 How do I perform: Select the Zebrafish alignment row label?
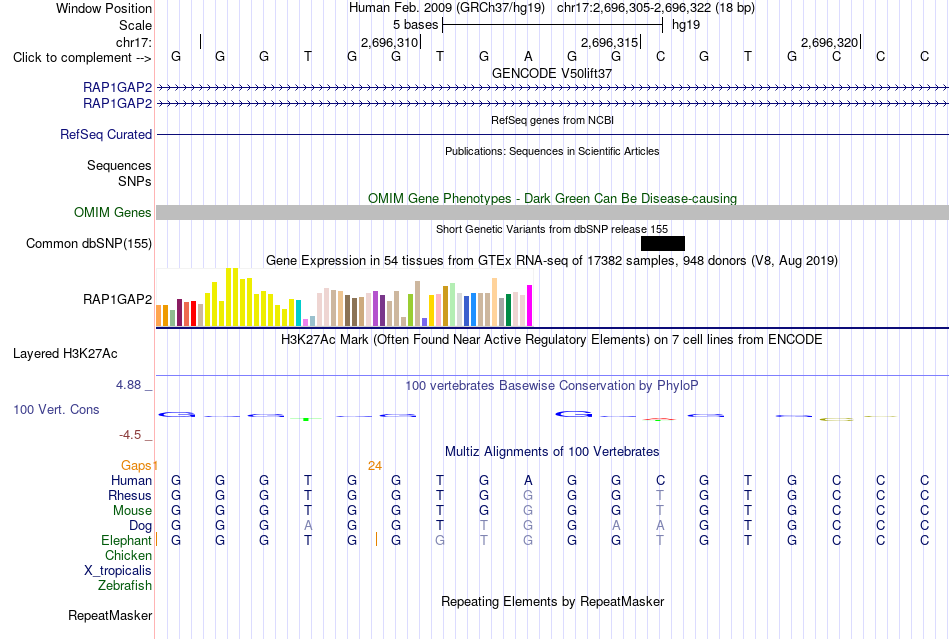tap(125, 586)
